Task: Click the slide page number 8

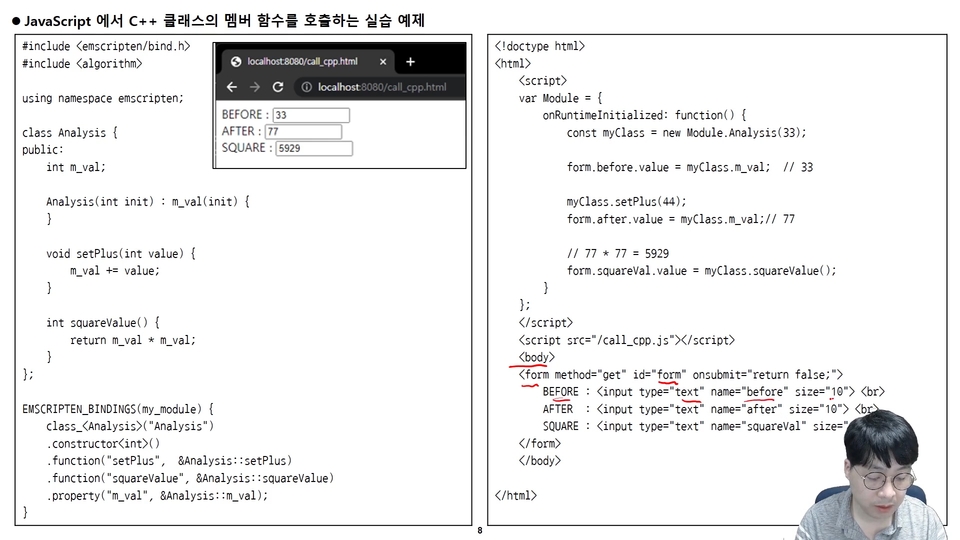Action: coord(480,531)
